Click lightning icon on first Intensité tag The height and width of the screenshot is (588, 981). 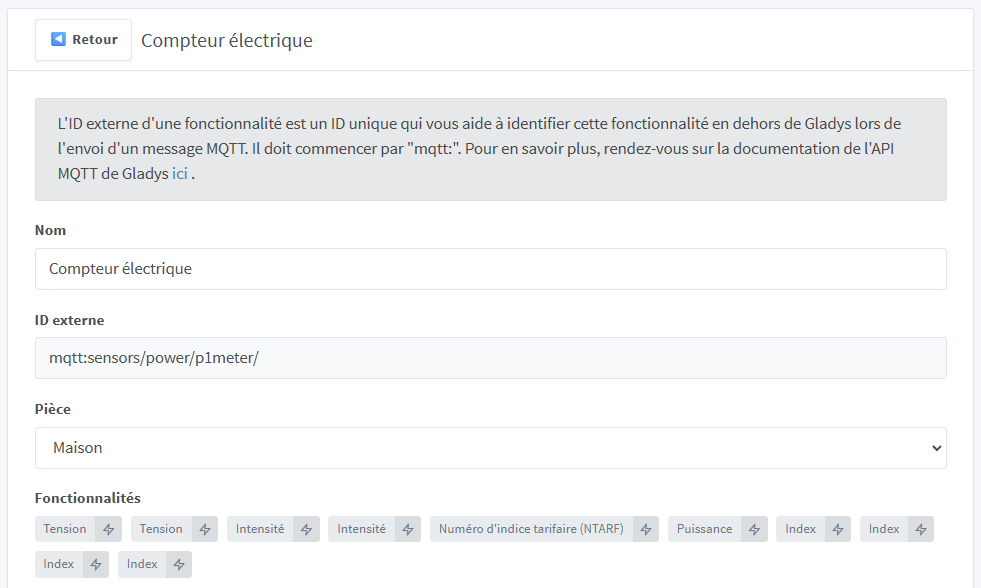pos(306,529)
